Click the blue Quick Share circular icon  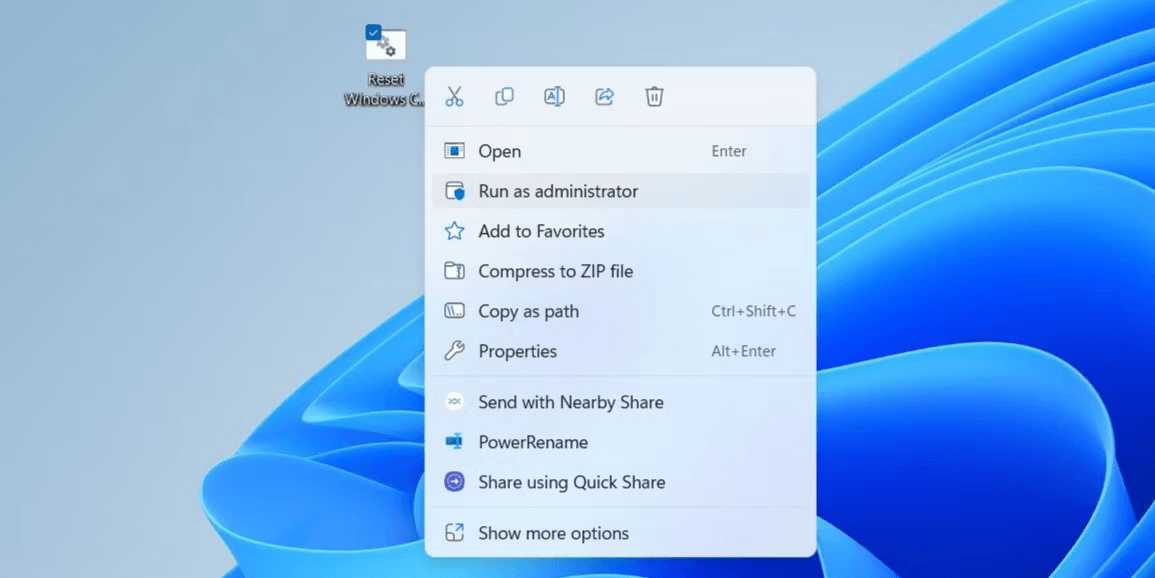click(x=454, y=482)
